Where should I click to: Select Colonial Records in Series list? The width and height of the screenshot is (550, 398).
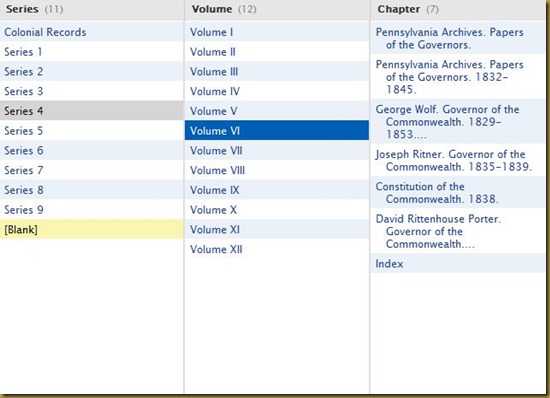92,32
